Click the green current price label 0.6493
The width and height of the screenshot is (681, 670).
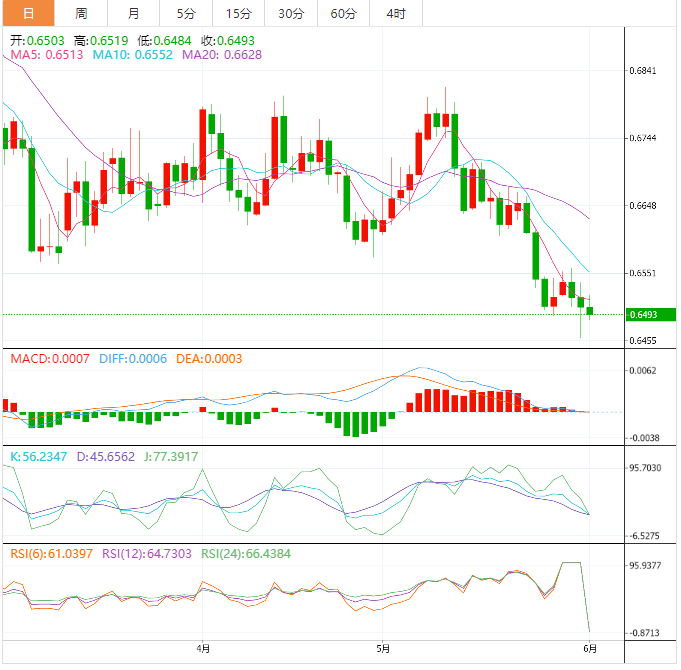click(x=648, y=315)
